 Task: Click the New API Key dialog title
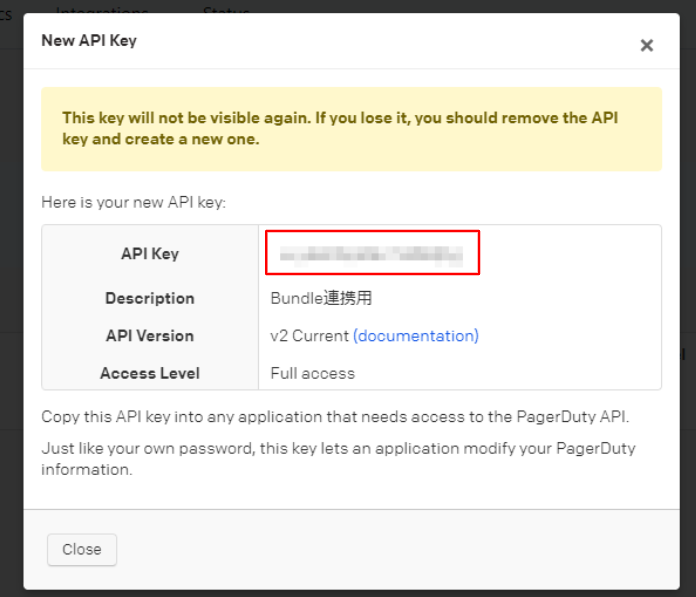(89, 41)
